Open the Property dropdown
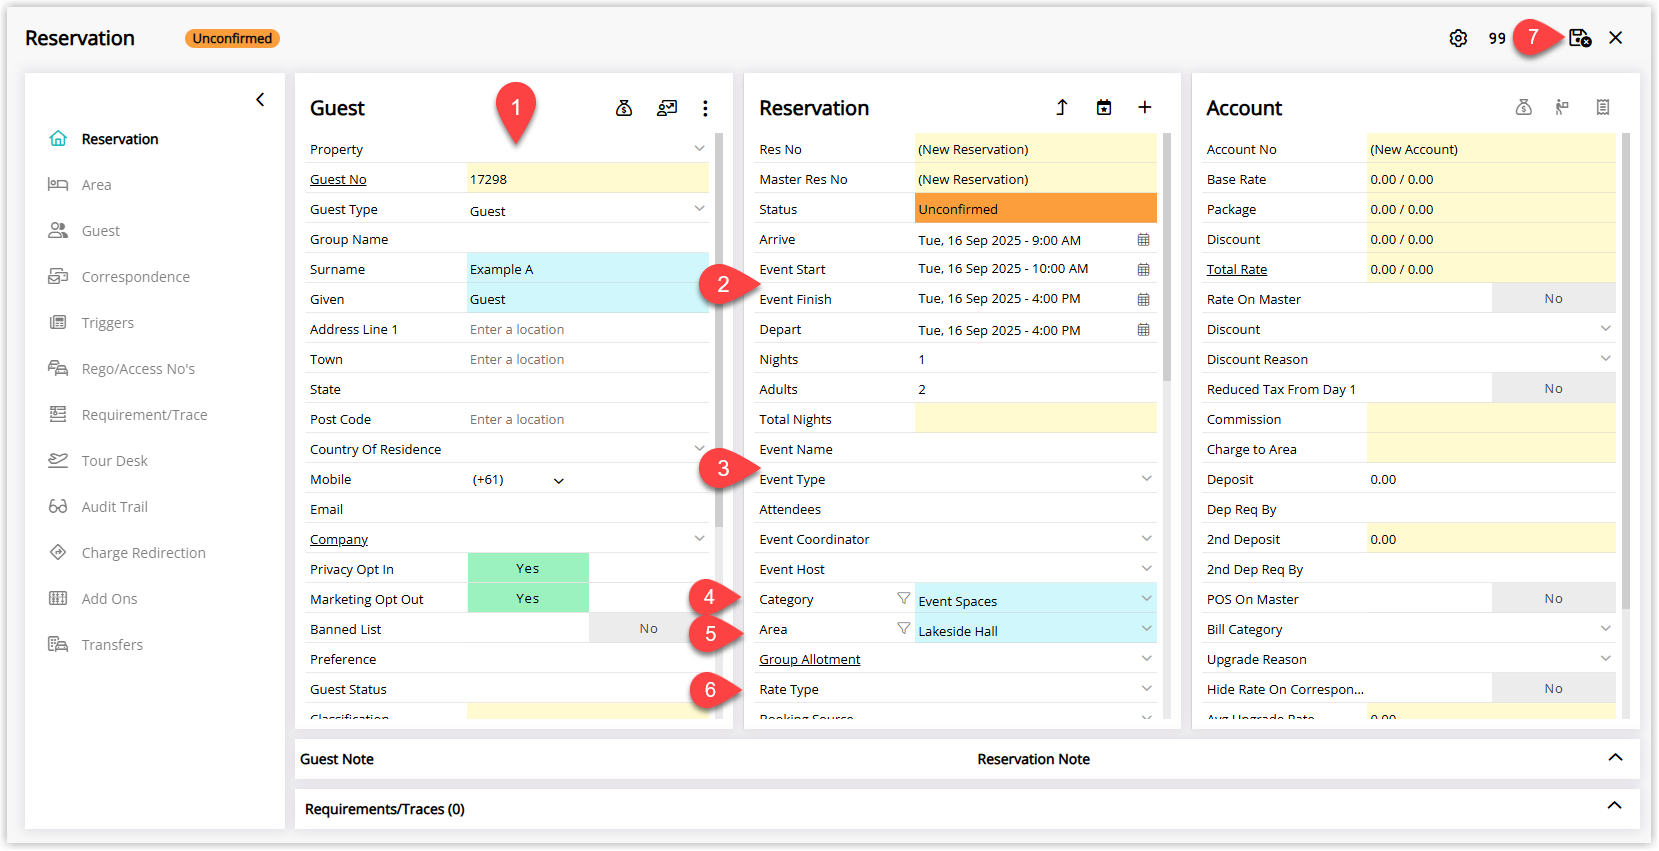 tap(699, 148)
